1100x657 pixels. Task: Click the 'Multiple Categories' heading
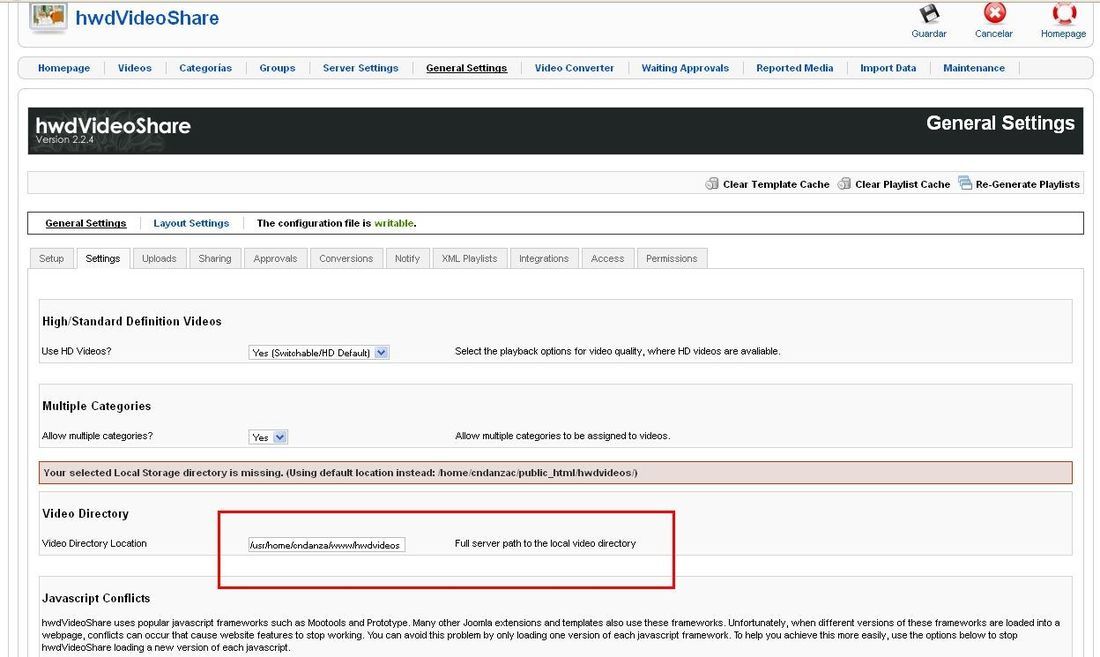97,406
